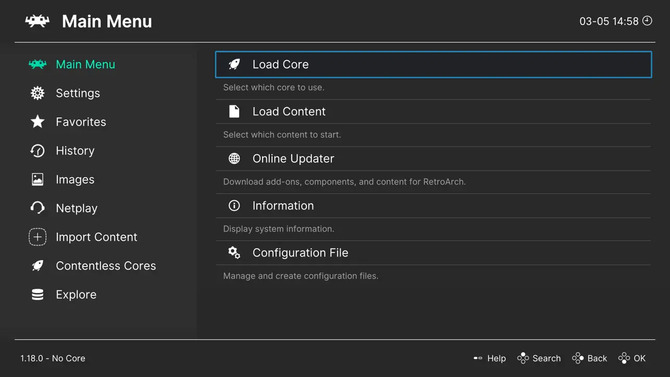Click 'Select which core to use.' description
The height and width of the screenshot is (377, 670).
click(274, 88)
